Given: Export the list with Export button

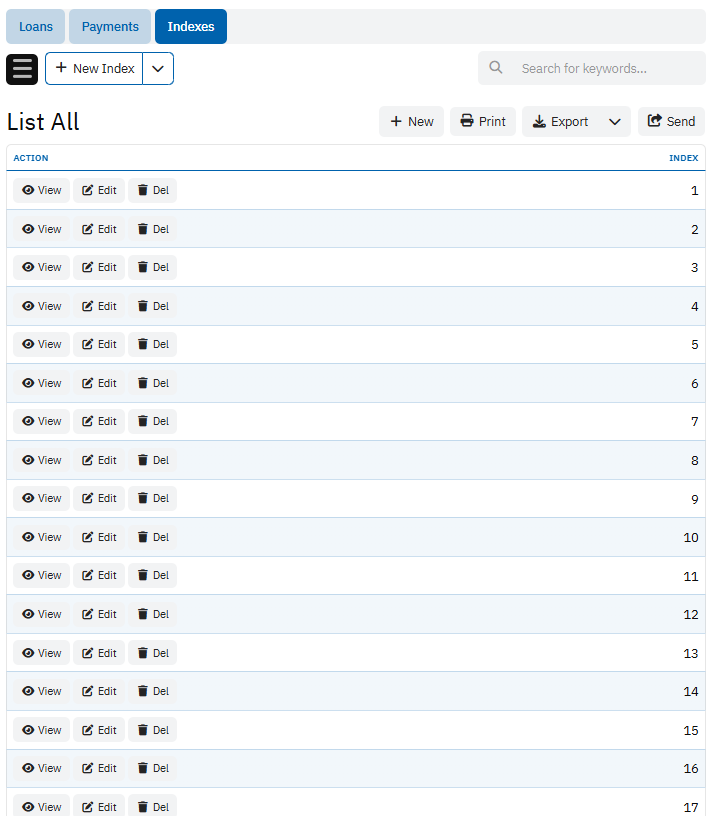Looking at the screenshot, I should tap(561, 122).
